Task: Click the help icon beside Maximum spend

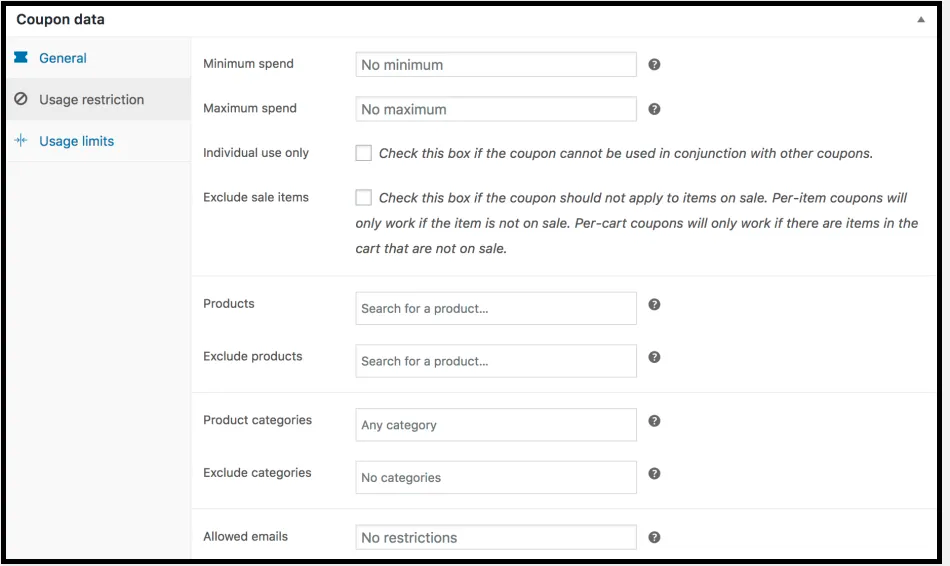Action: tap(654, 109)
